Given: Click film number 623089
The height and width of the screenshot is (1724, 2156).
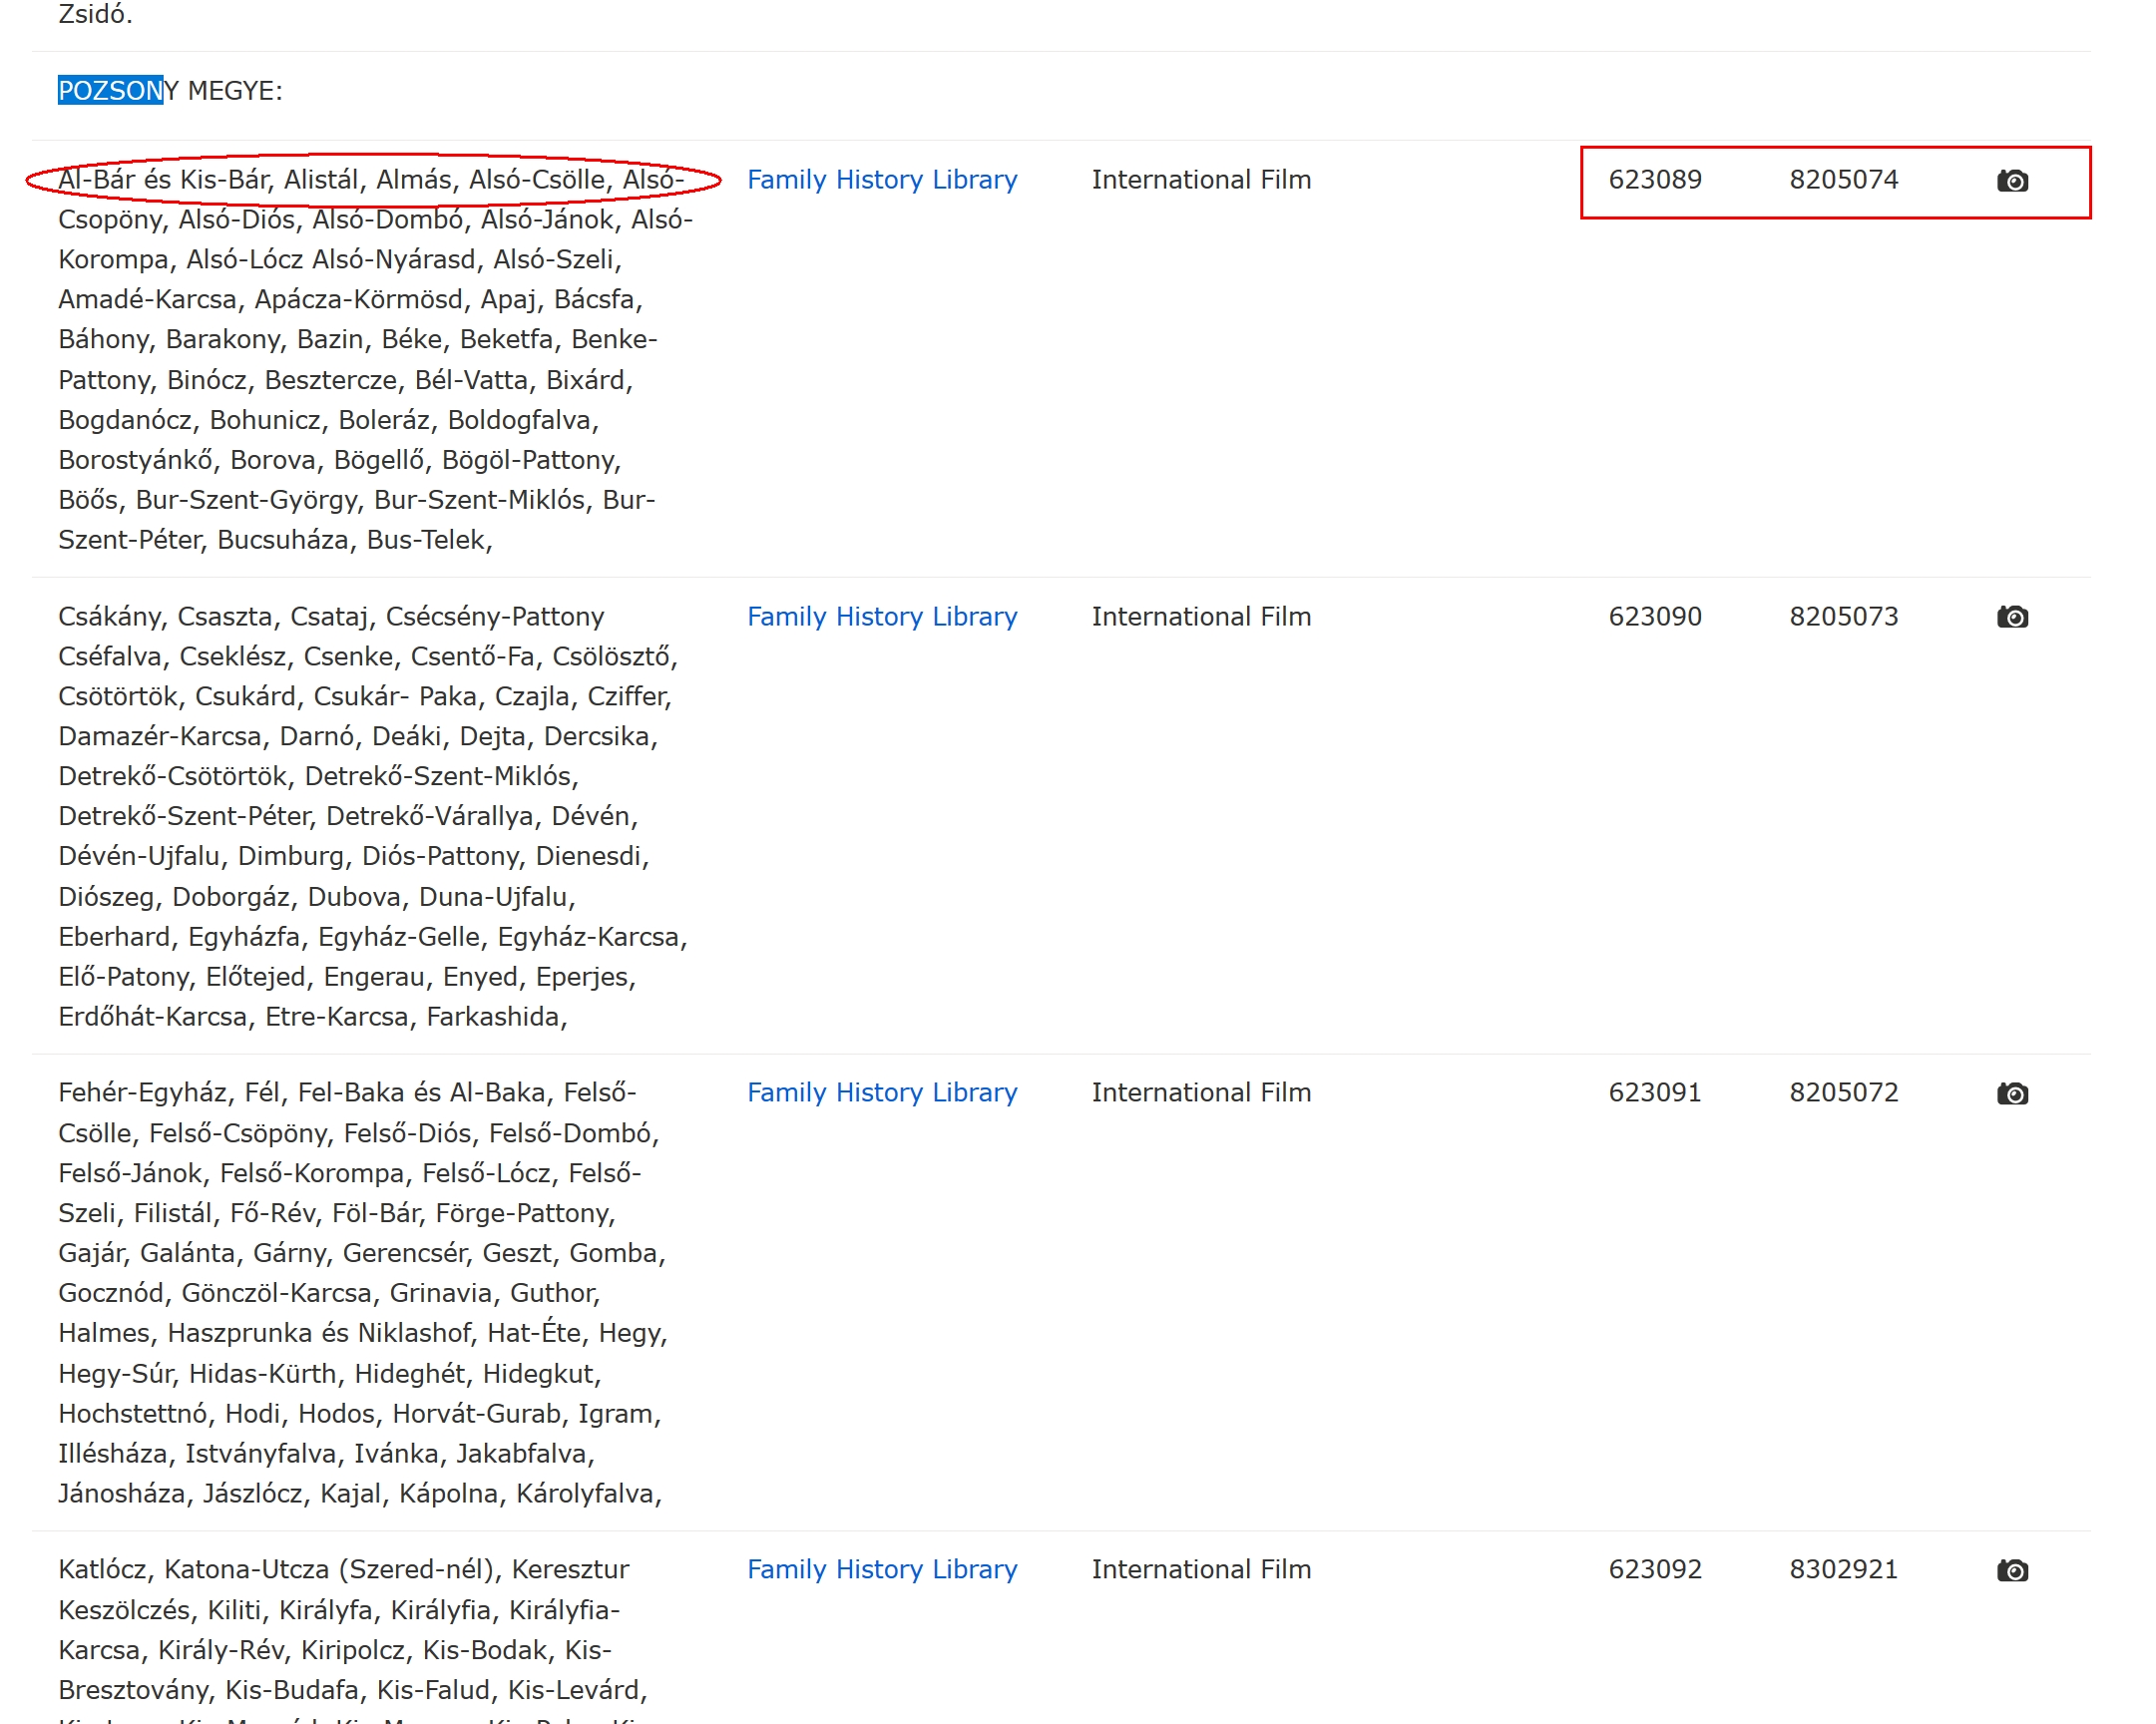Looking at the screenshot, I should coord(1654,180).
